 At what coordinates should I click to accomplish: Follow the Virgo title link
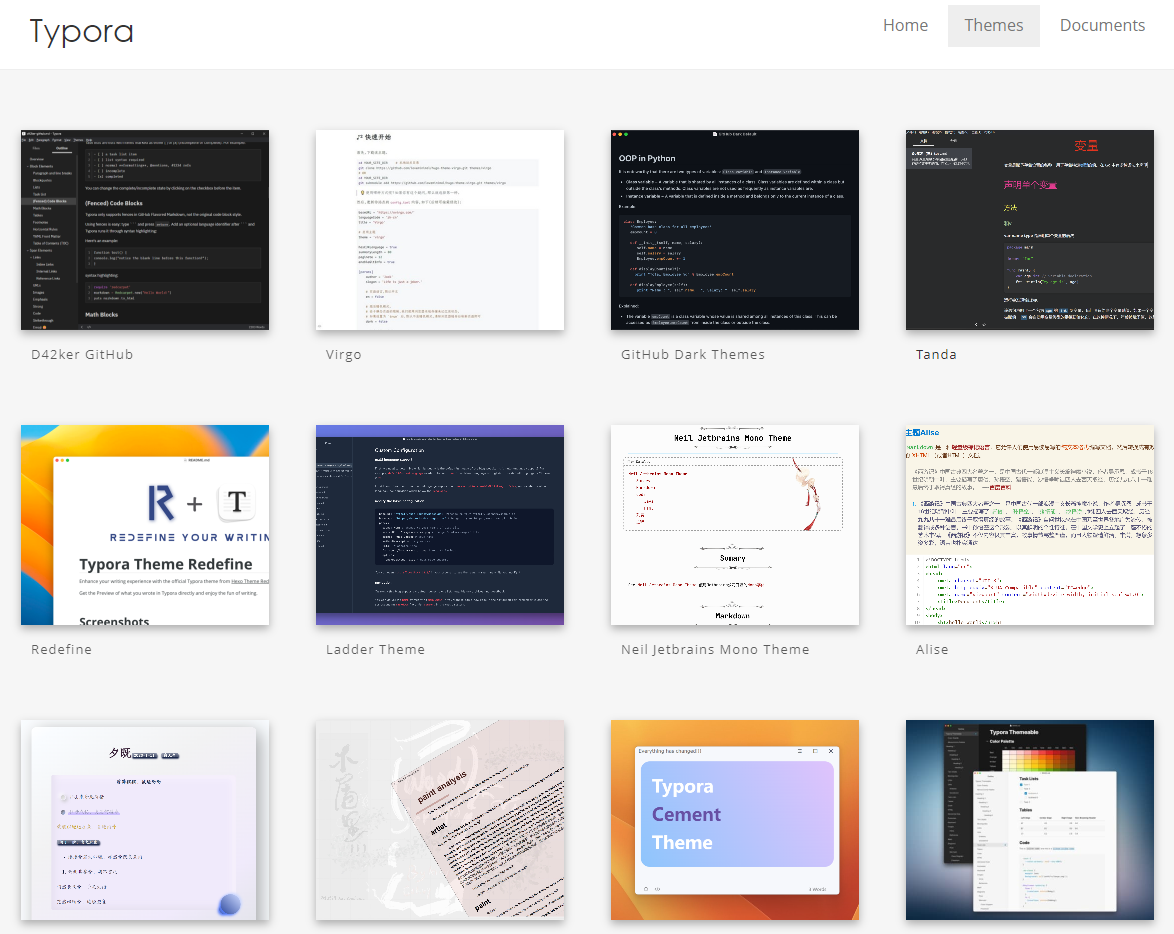(x=344, y=354)
